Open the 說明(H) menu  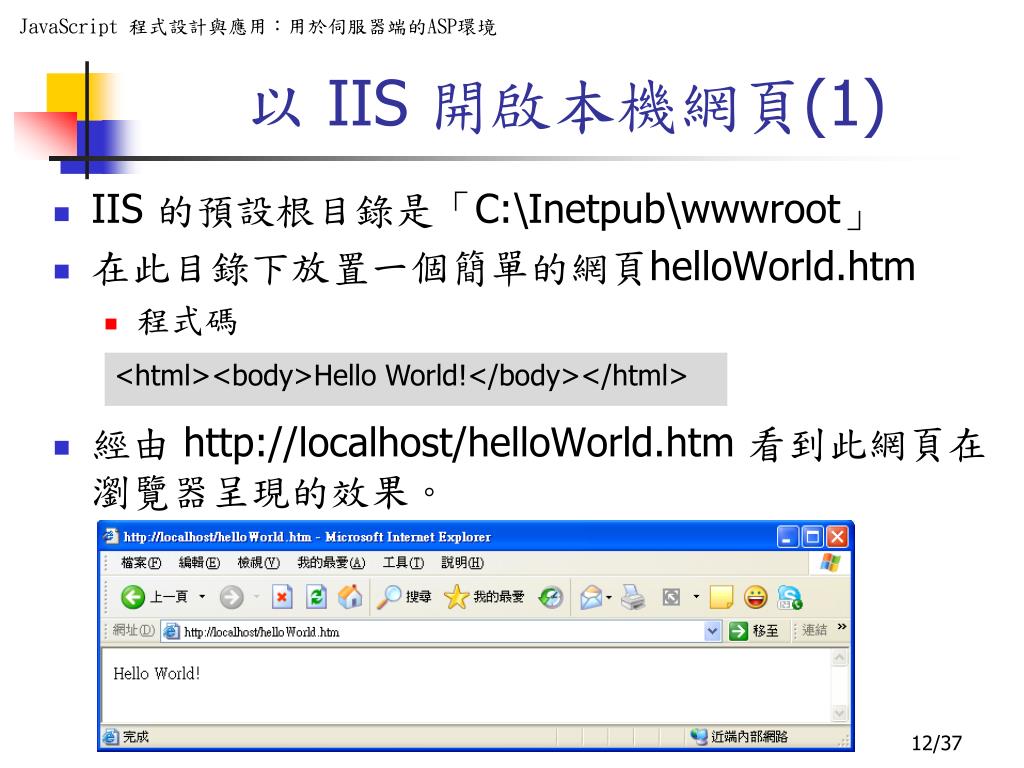(x=462, y=563)
